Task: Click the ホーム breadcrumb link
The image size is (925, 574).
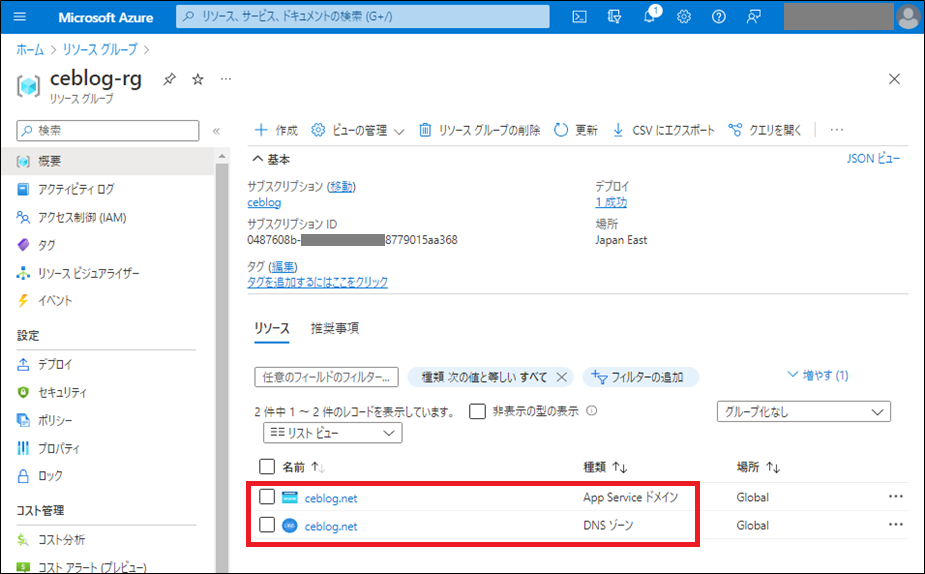Action: point(30,50)
